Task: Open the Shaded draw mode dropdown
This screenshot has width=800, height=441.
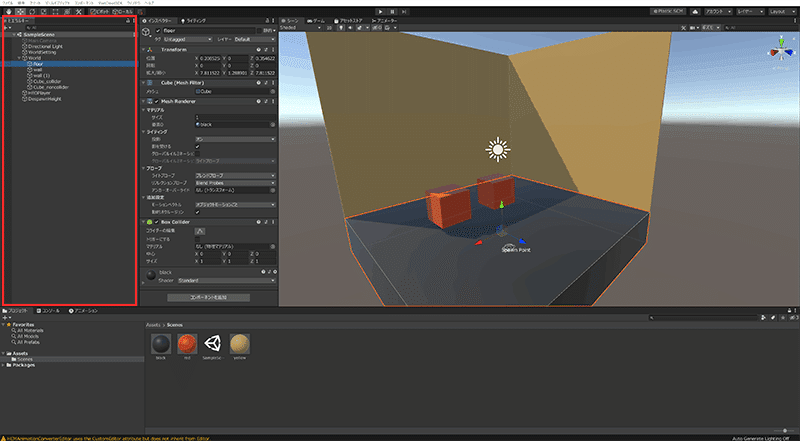Action: pos(301,28)
